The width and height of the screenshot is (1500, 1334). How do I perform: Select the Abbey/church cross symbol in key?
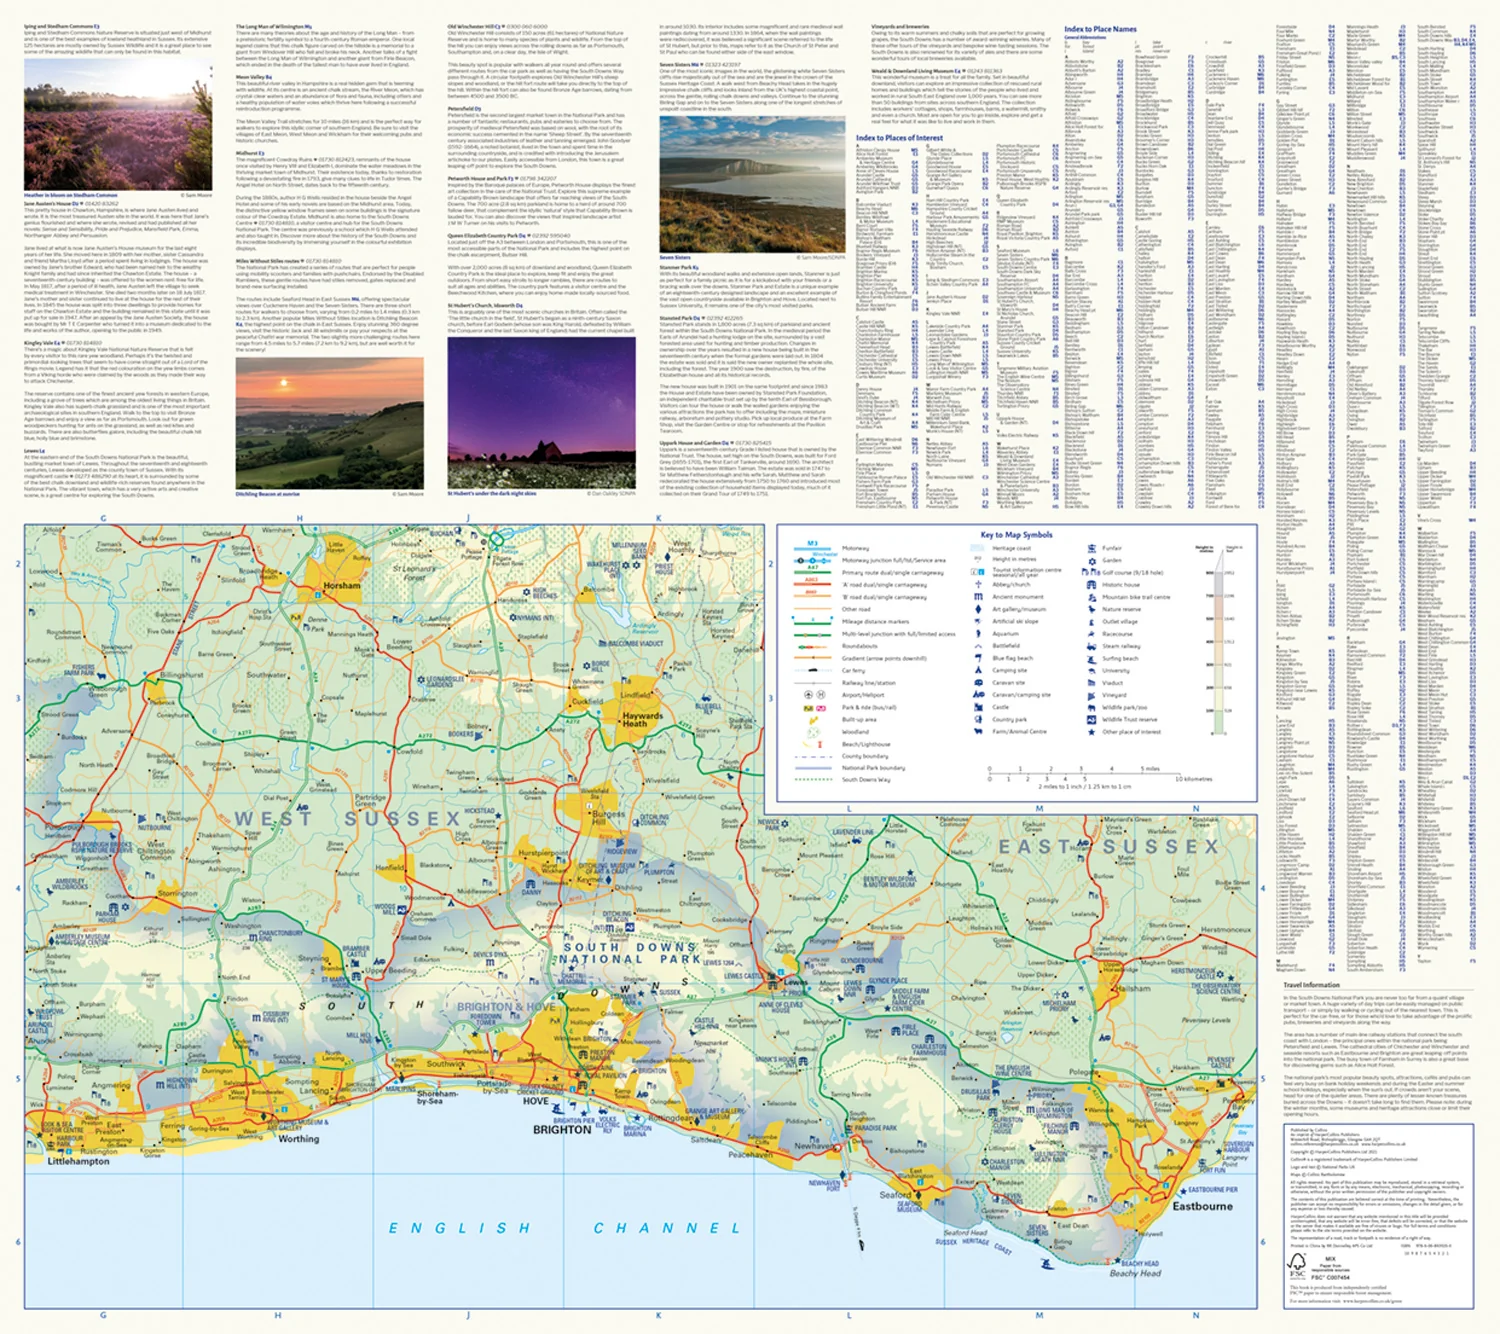tap(978, 584)
